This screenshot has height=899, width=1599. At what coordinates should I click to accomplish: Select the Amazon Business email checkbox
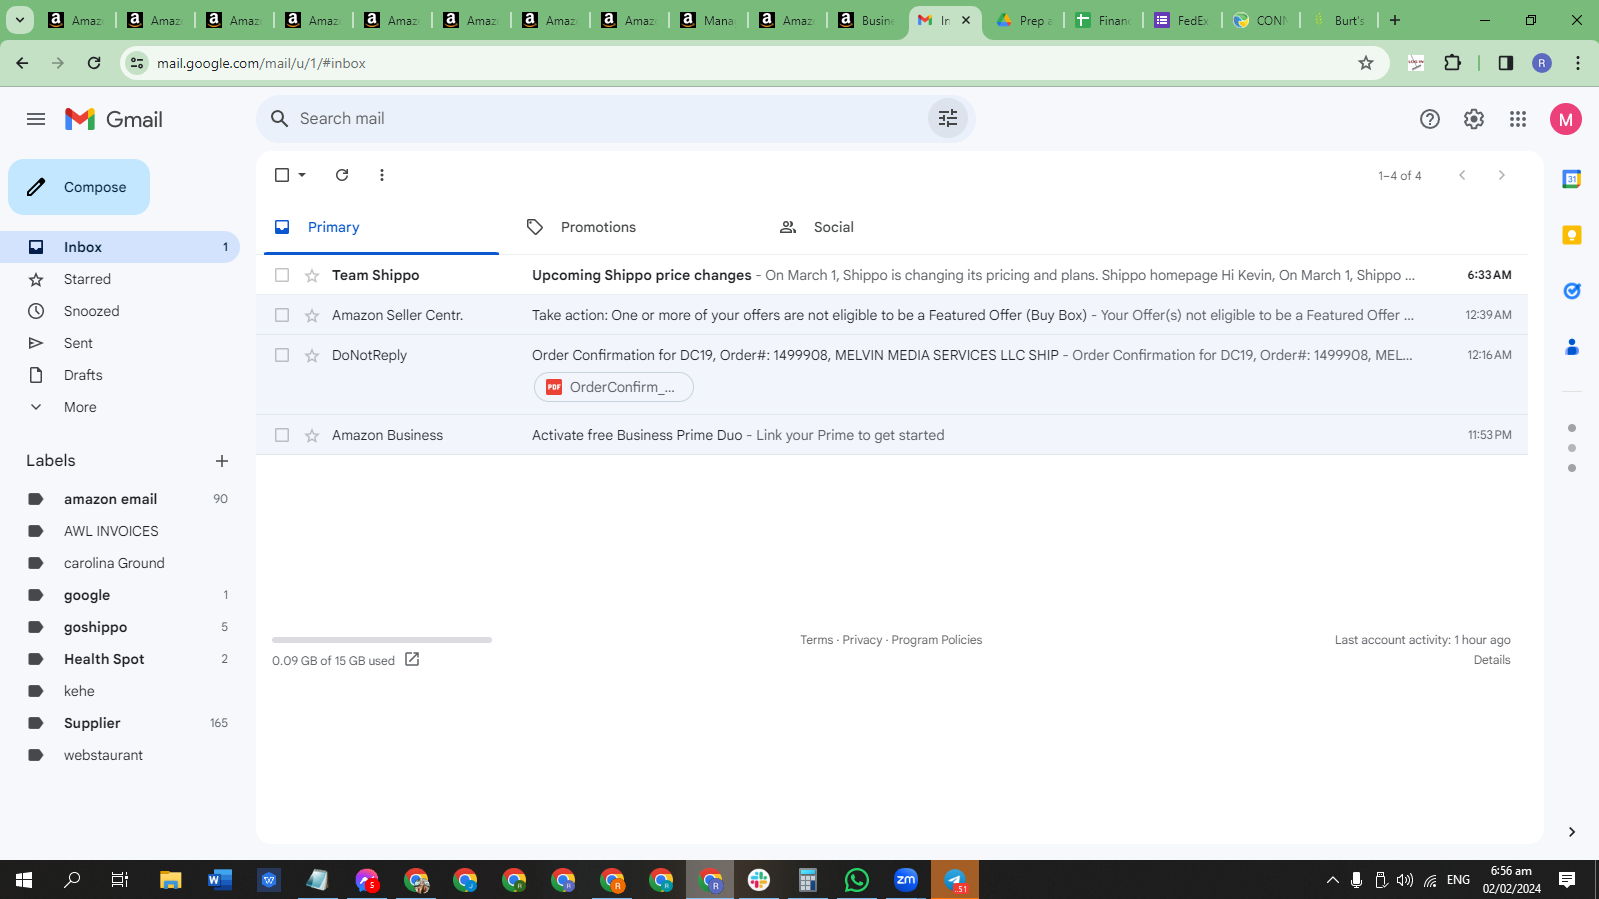coord(282,435)
